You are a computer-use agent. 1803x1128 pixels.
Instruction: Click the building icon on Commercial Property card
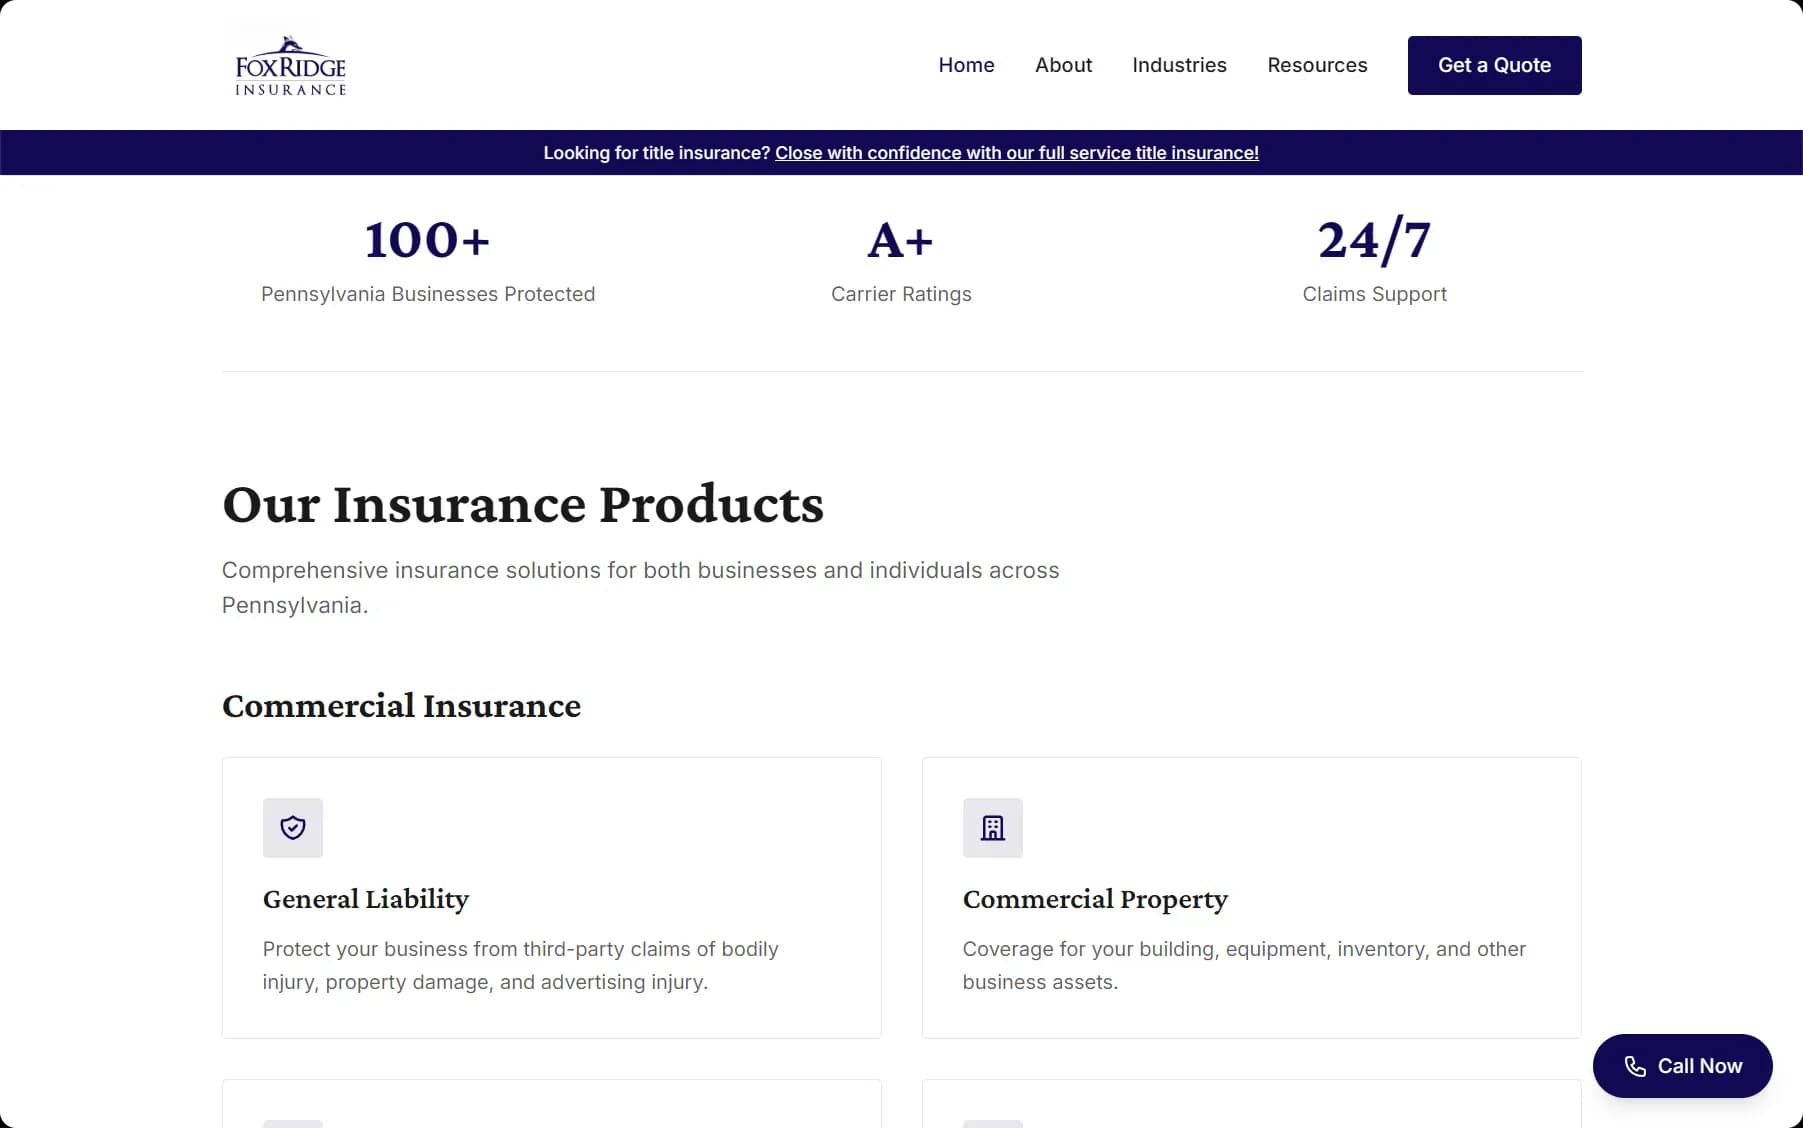[x=992, y=827]
